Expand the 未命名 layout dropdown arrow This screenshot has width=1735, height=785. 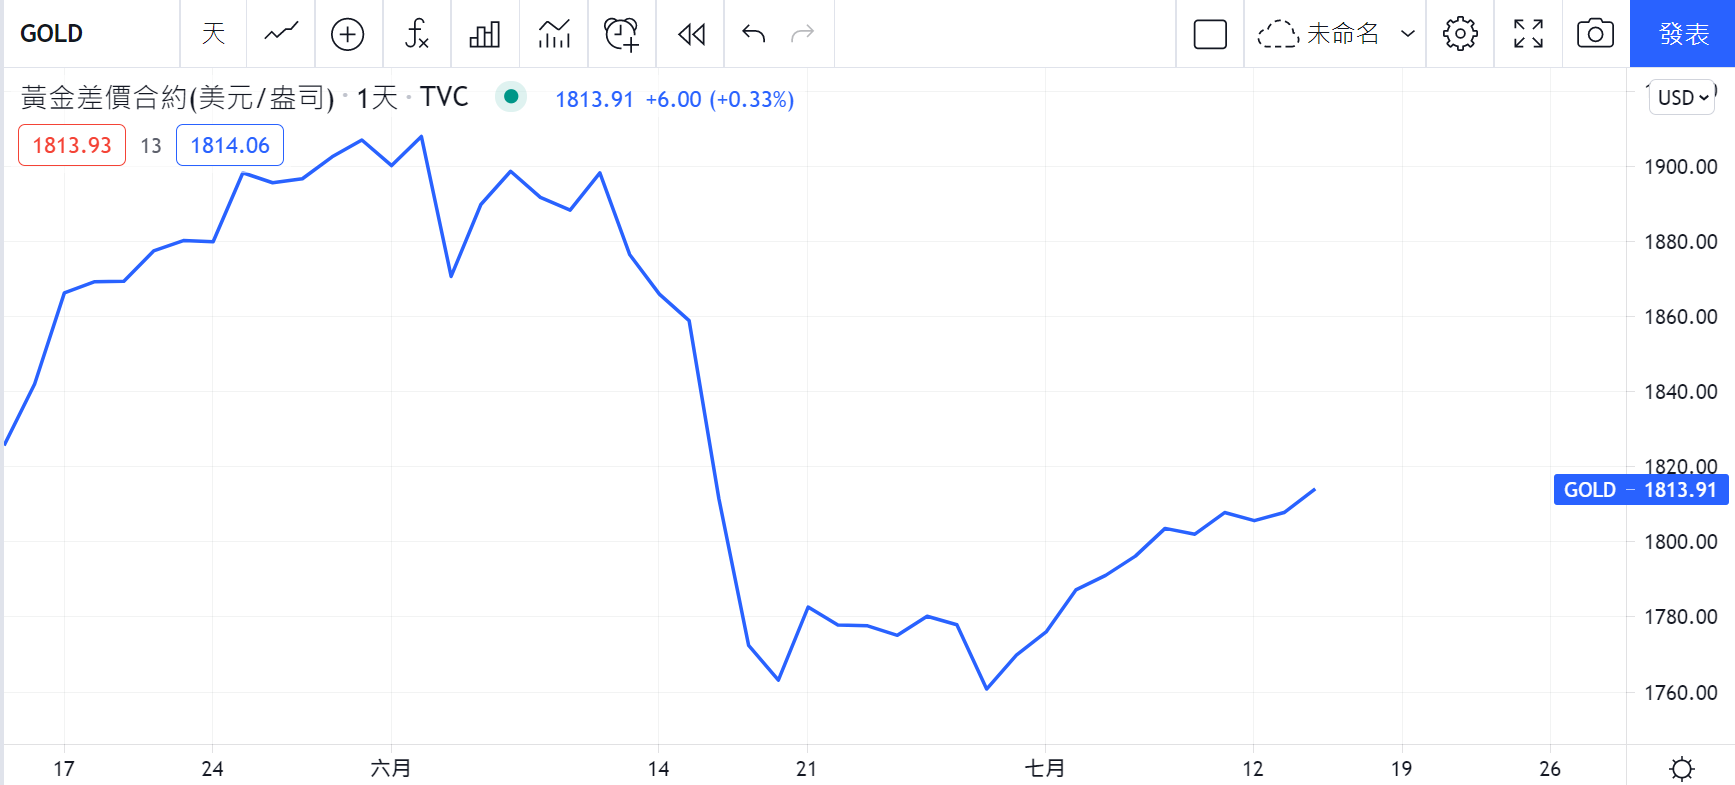[x=1408, y=34]
